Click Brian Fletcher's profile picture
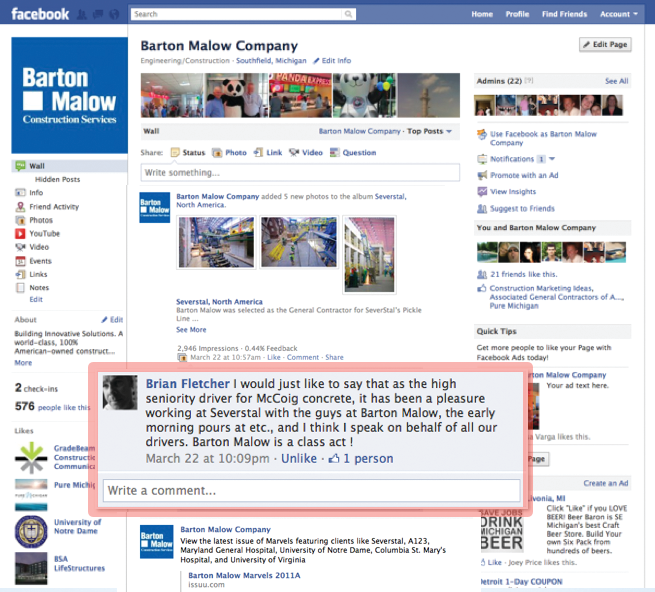 point(120,392)
